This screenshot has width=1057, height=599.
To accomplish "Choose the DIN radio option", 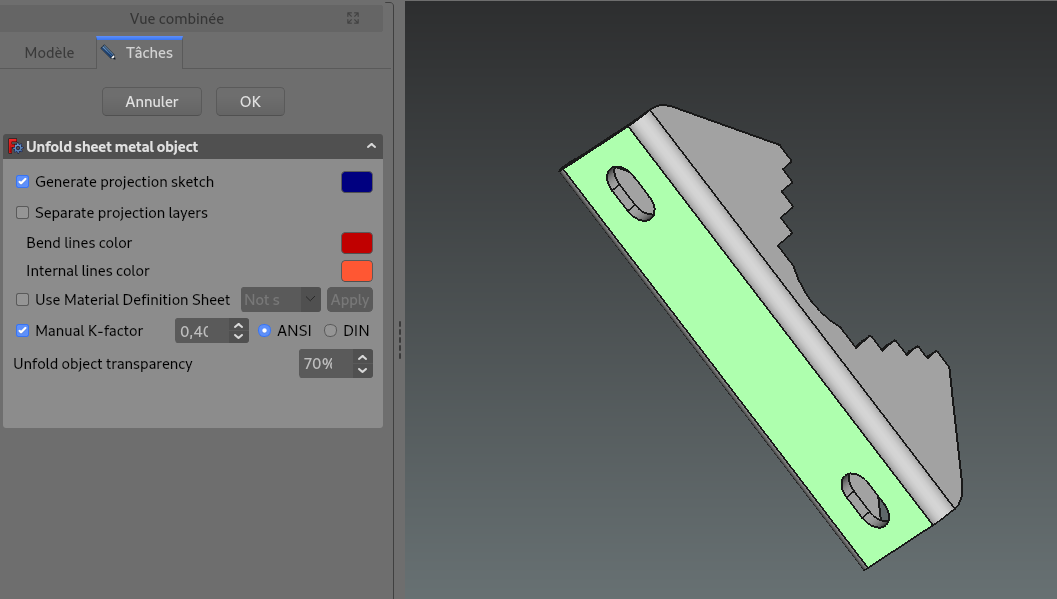I will (x=331, y=331).
